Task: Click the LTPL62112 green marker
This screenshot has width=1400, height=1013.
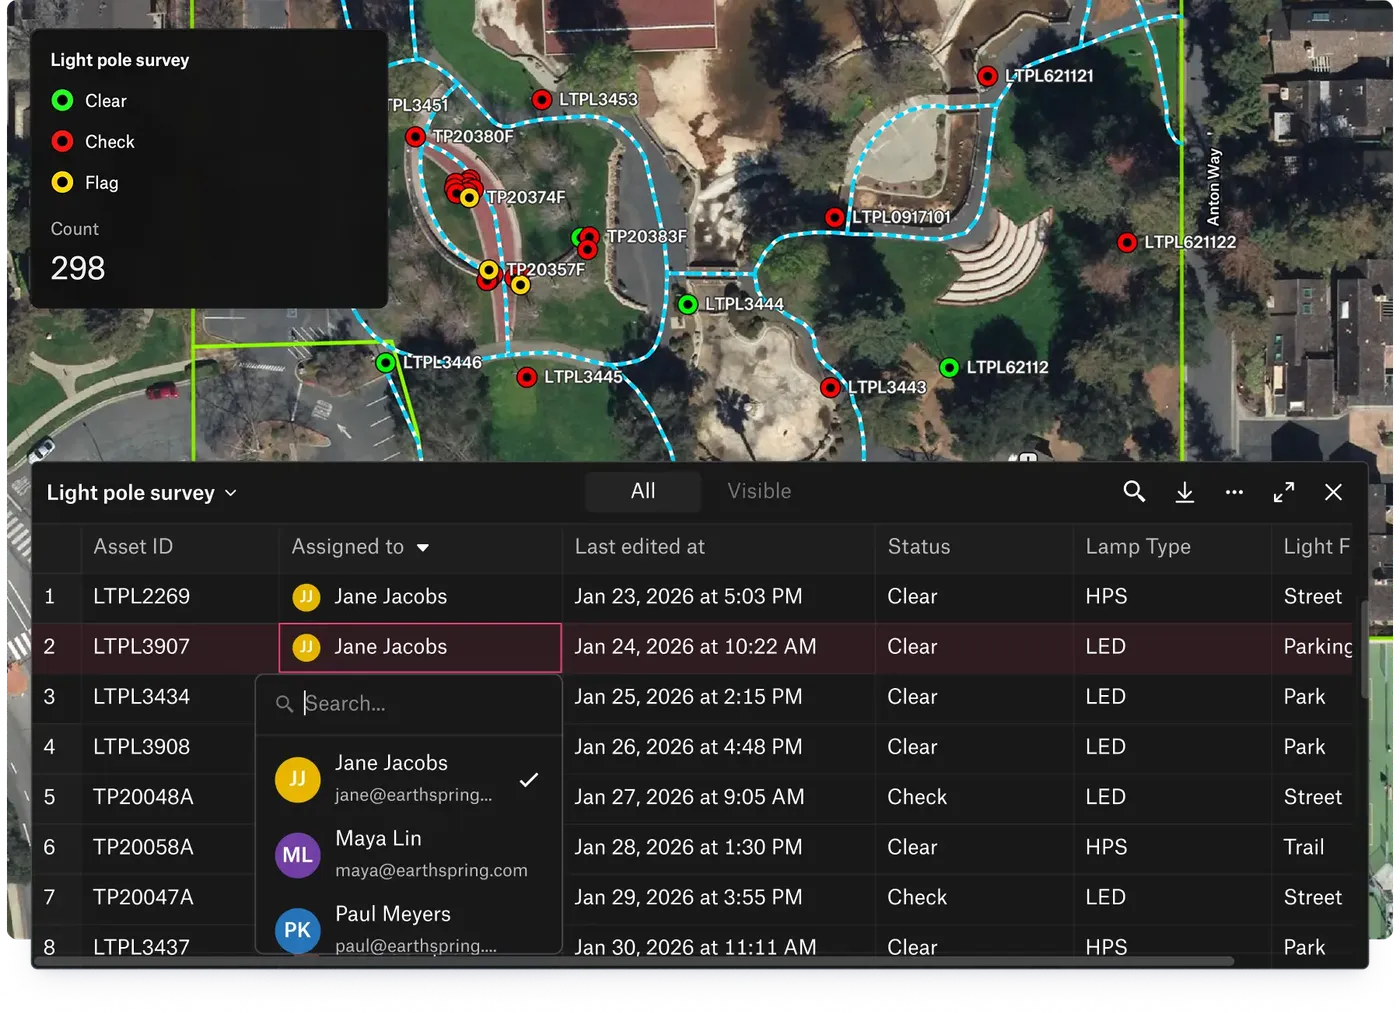Action: [x=949, y=368]
